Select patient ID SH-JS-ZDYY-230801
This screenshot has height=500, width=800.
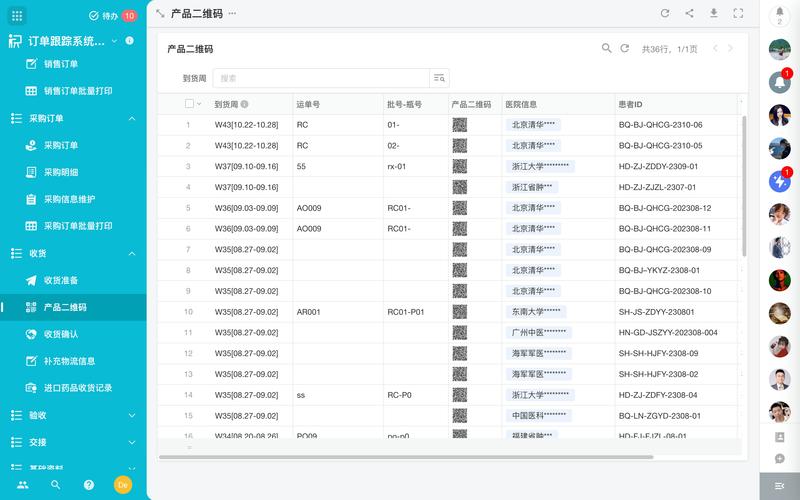tap(657, 312)
